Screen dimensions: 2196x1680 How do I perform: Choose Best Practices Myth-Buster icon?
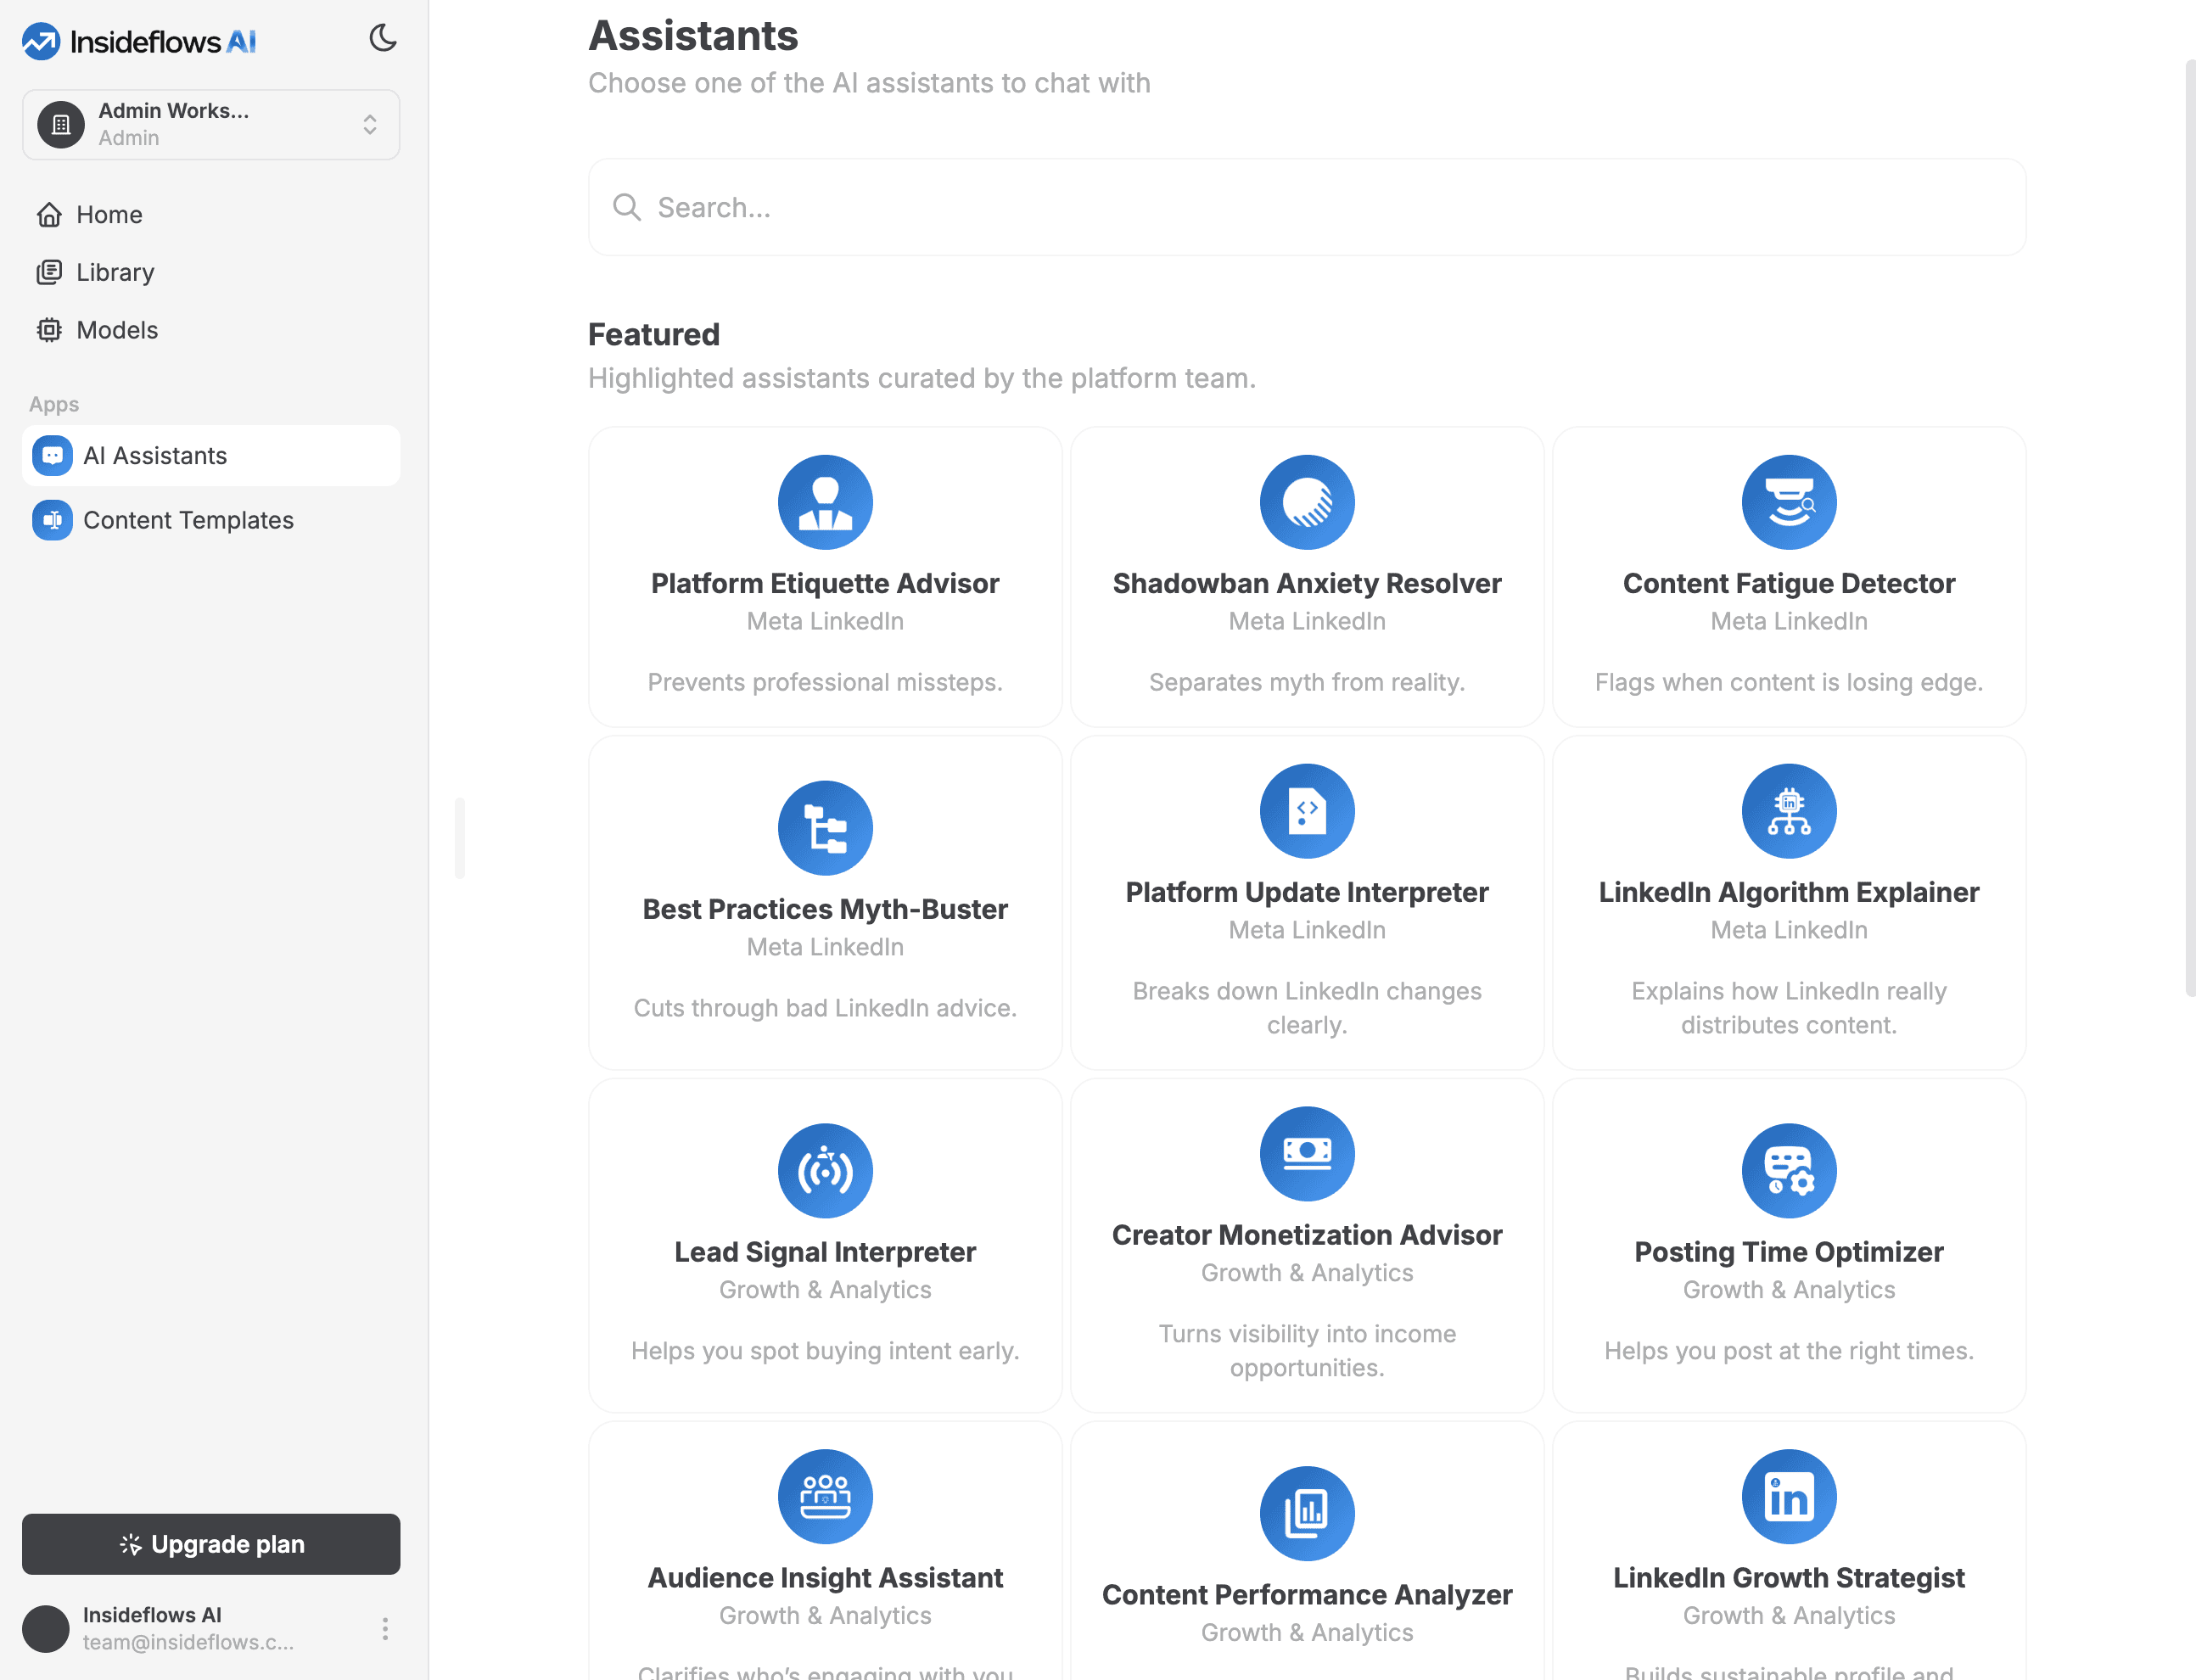[825, 828]
